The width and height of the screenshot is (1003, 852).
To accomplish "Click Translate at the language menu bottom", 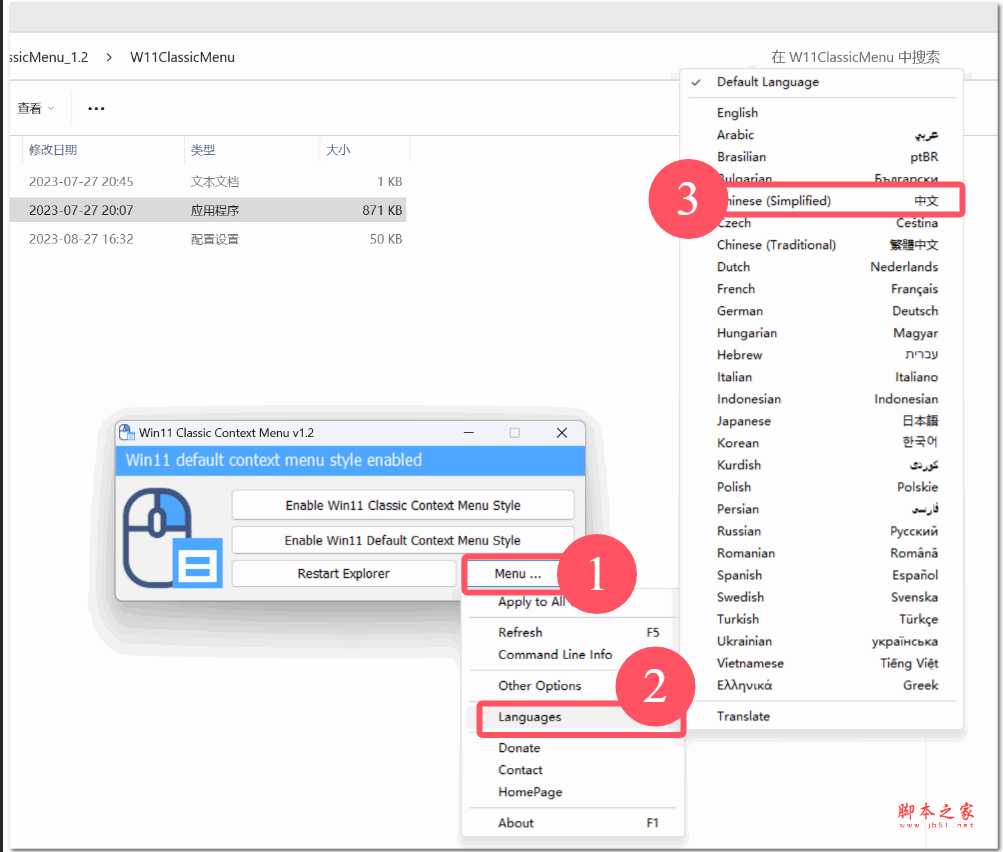I will pyautogui.click(x=821, y=716).
